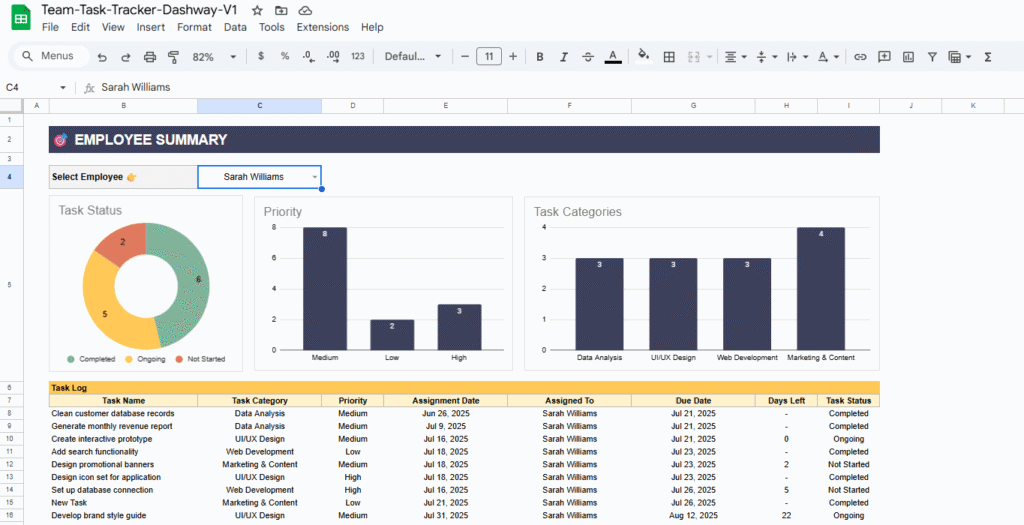
Task: Open the borders tool
Action: [669, 57]
